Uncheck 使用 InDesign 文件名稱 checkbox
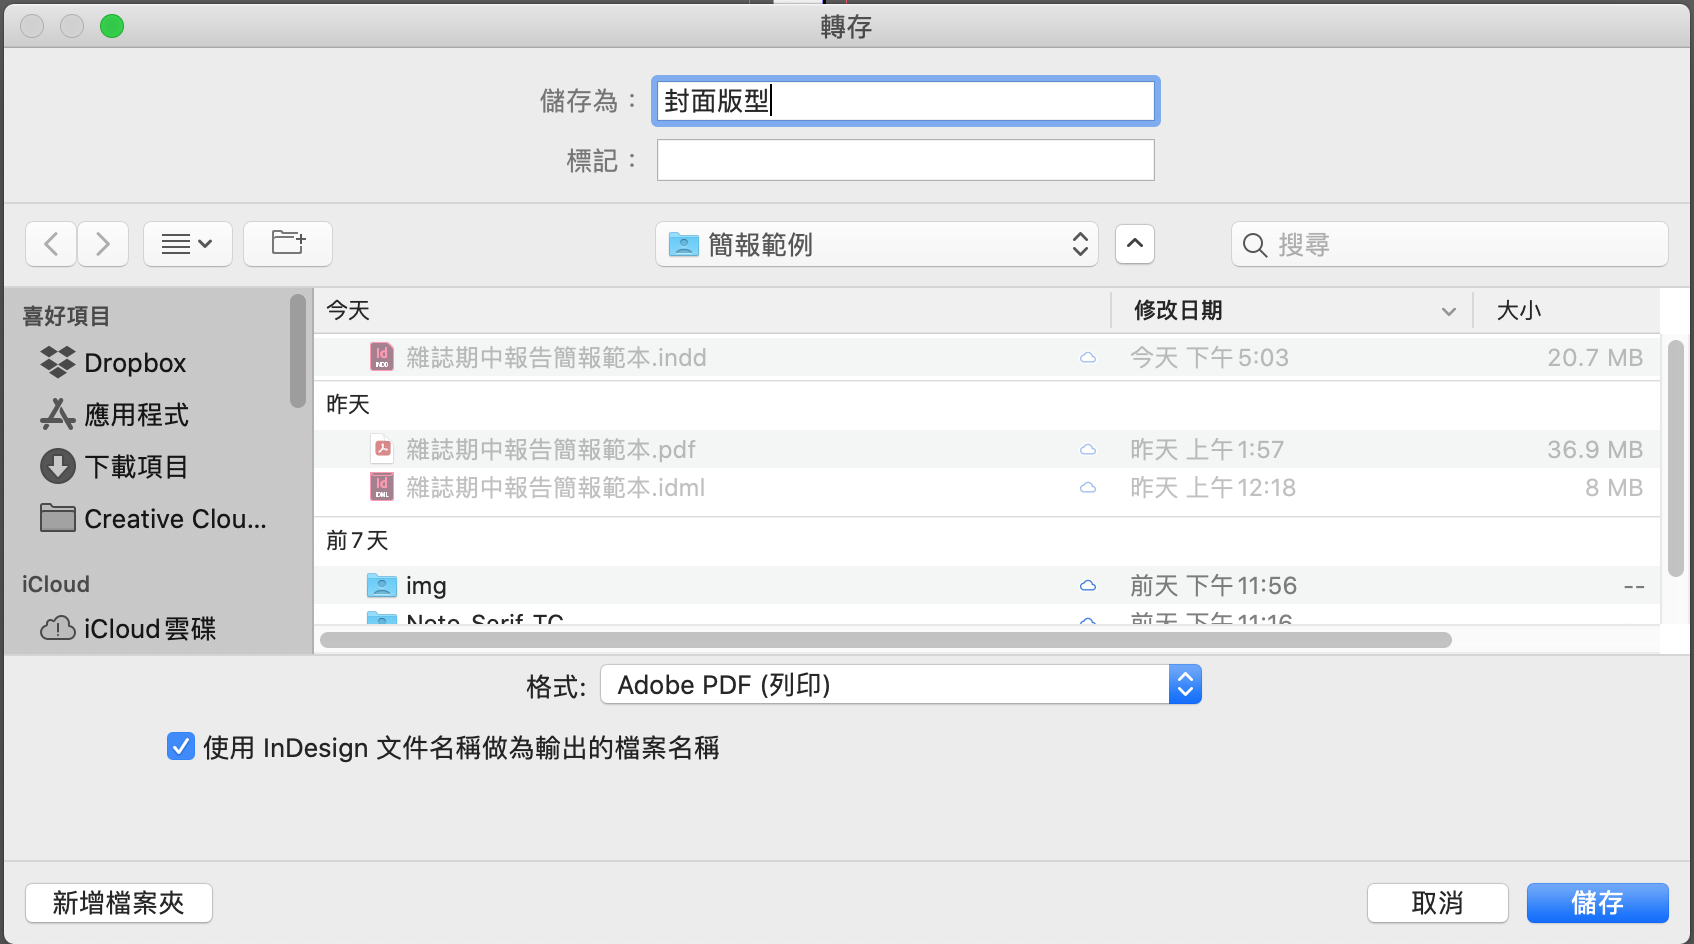Viewport: 1694px width, 944px height. pos(181,747)
